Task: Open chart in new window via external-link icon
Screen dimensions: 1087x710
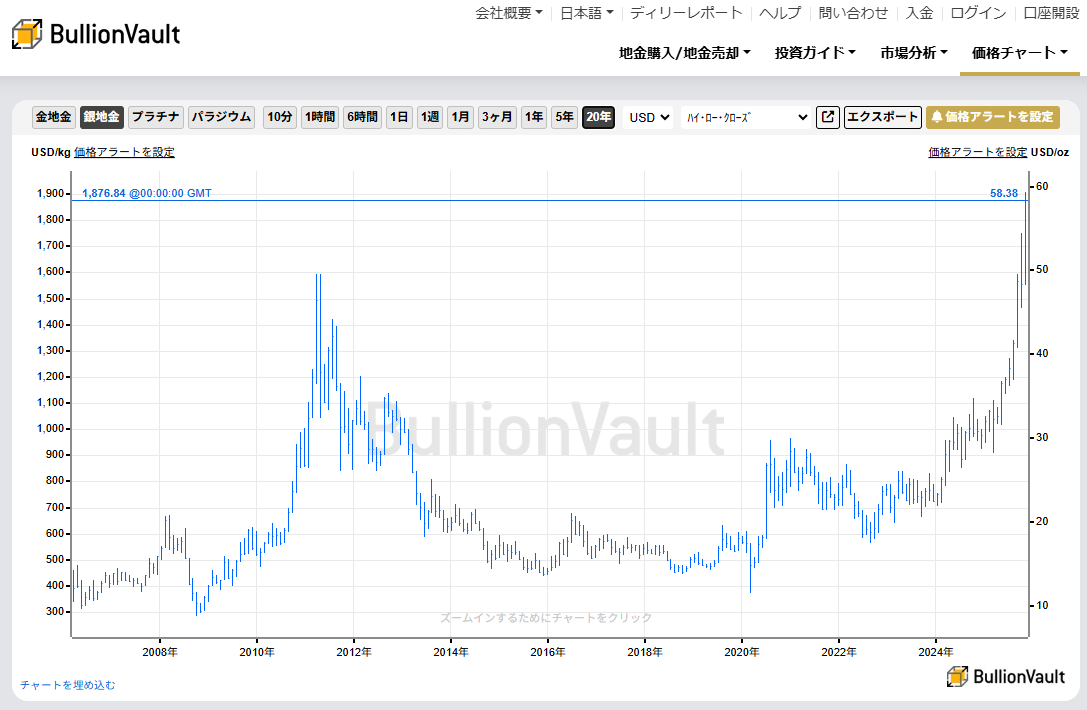Action: tap(827, 117)
